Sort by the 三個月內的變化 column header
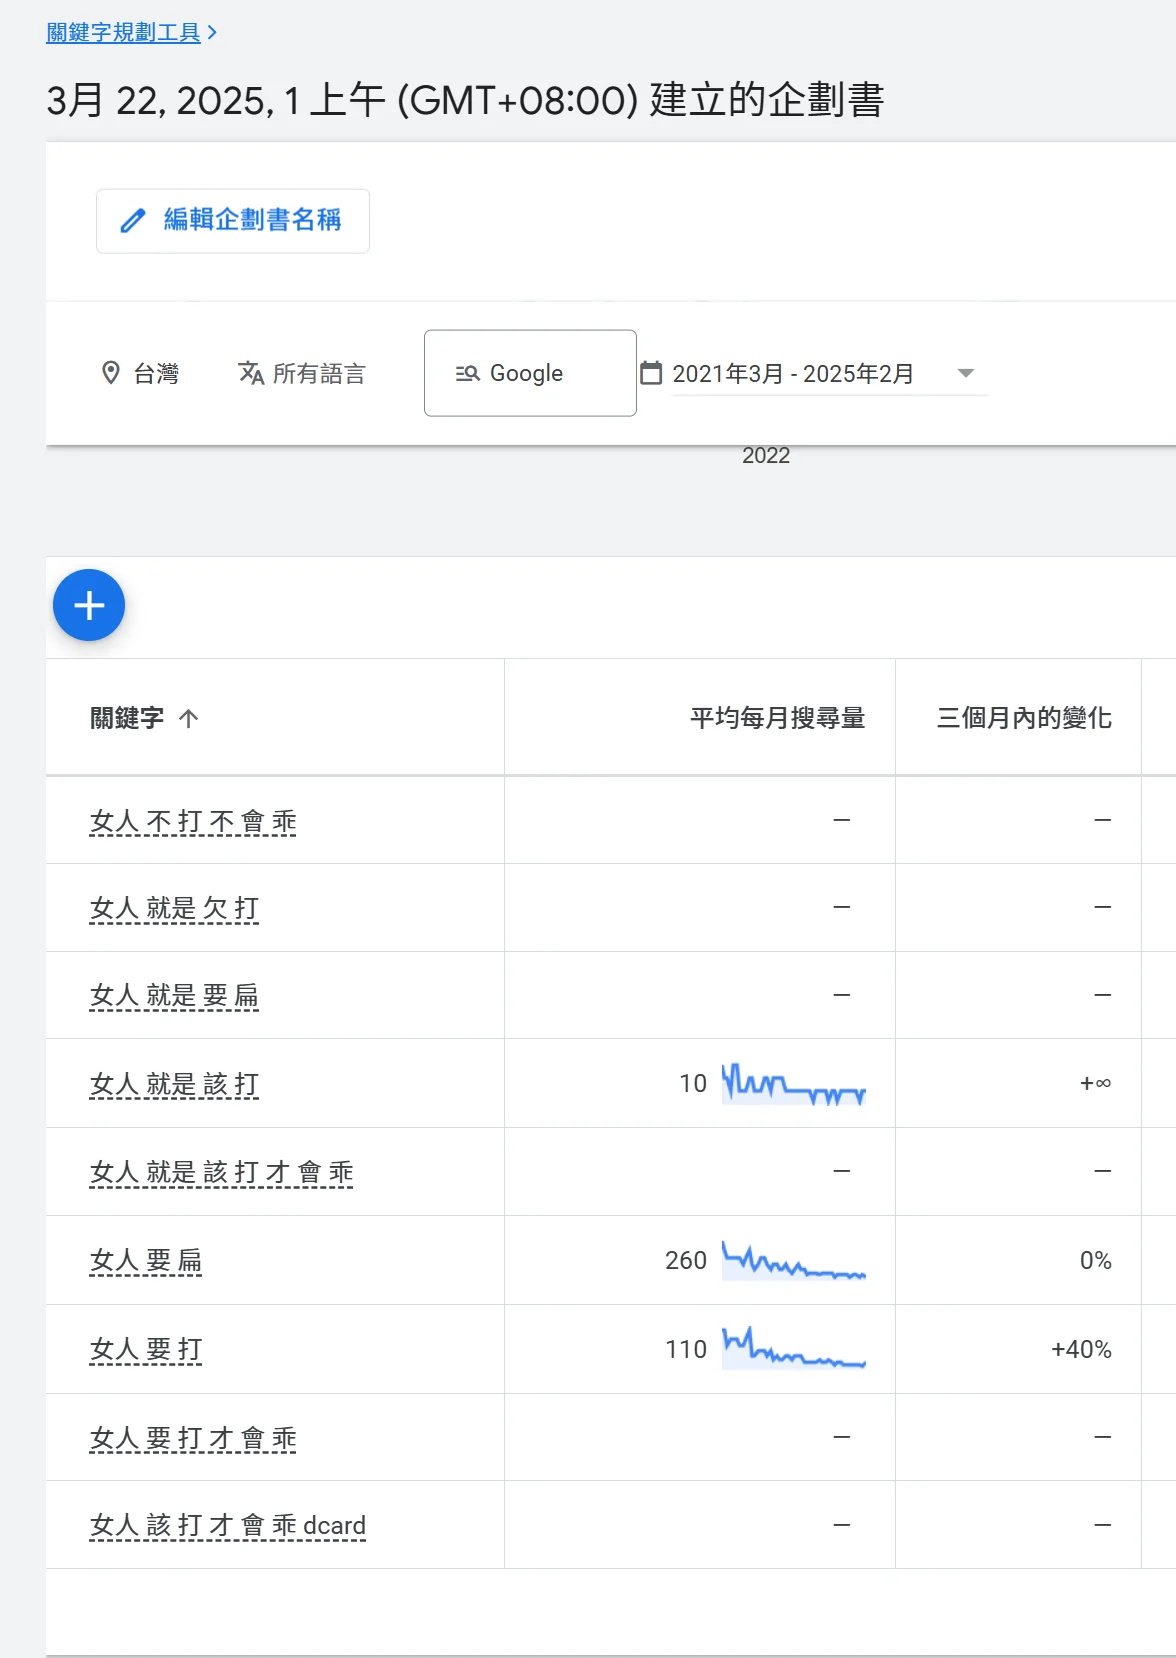The width and height of the screenshot is (1176, 1658). pyautogui.click(x=1023, y=718)
